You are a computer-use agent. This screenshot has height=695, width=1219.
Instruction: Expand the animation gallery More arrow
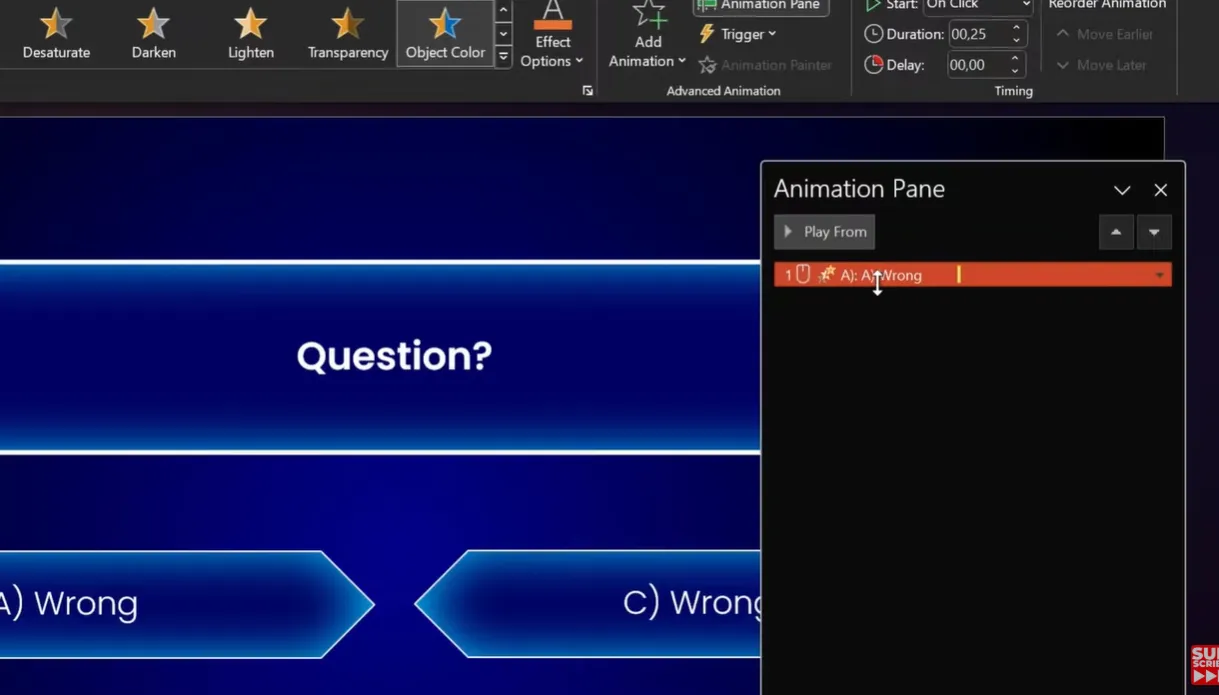click(504, 58)
